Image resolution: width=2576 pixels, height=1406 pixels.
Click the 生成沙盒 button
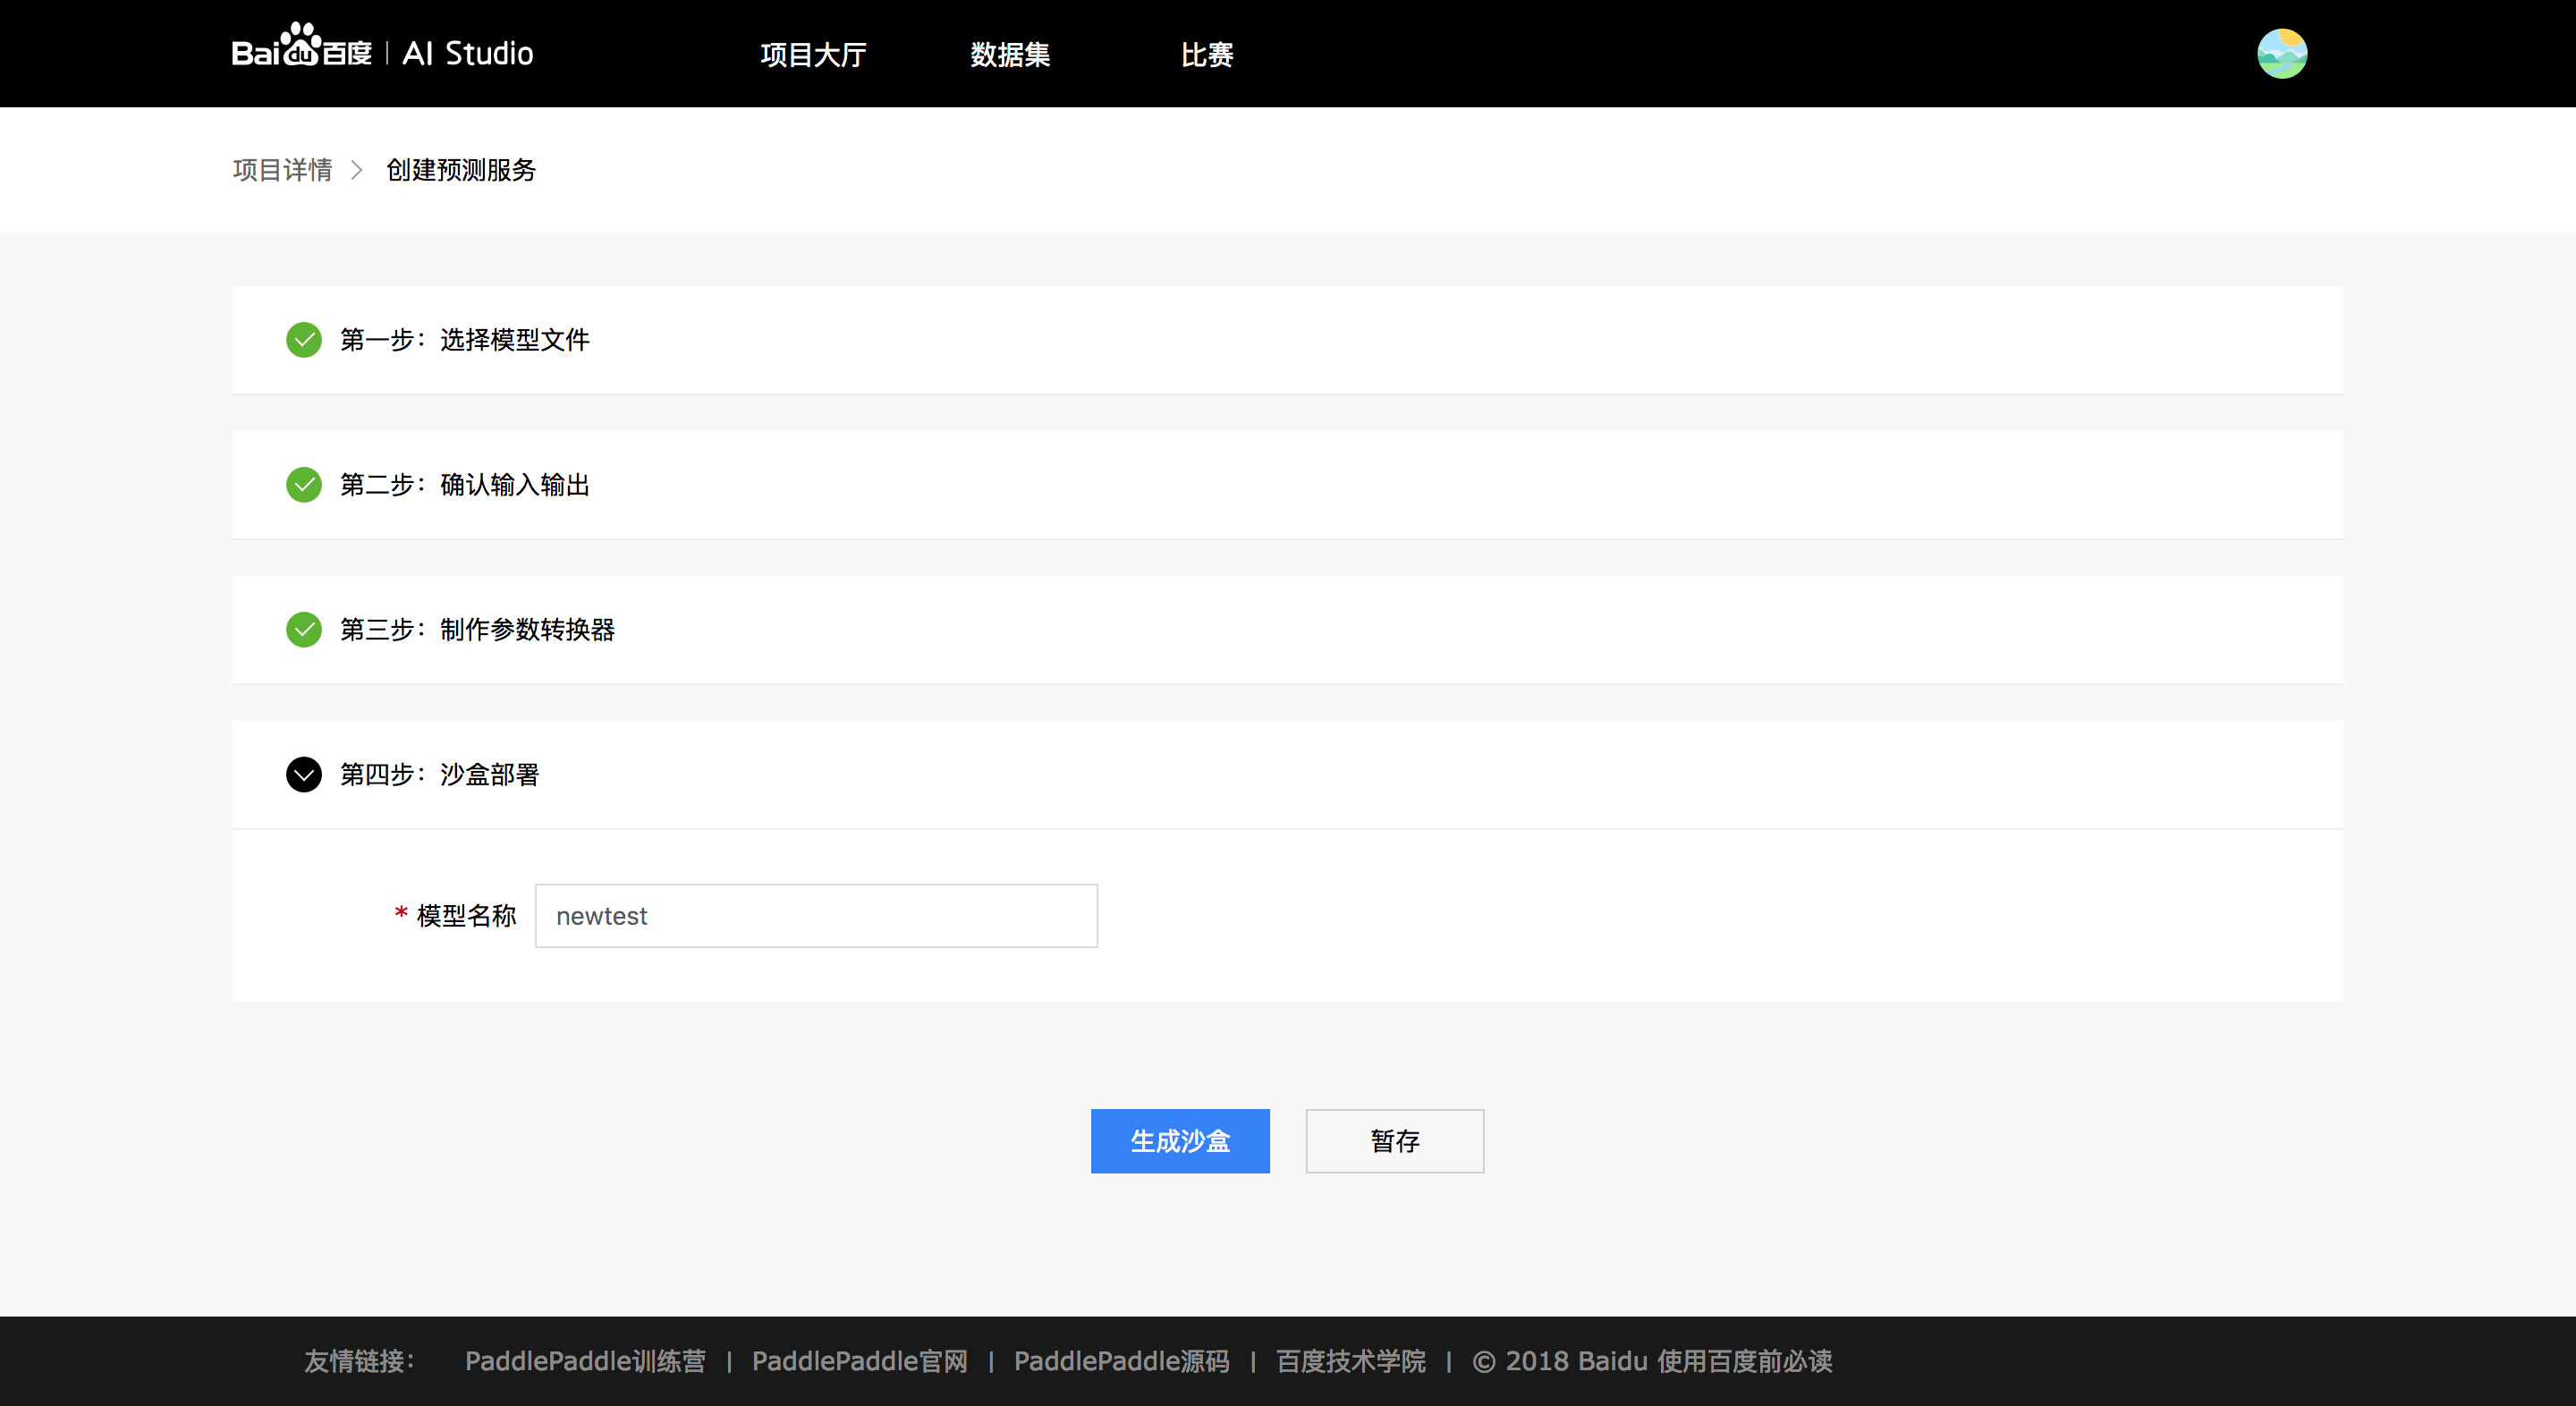(x=1180, y=1141)
